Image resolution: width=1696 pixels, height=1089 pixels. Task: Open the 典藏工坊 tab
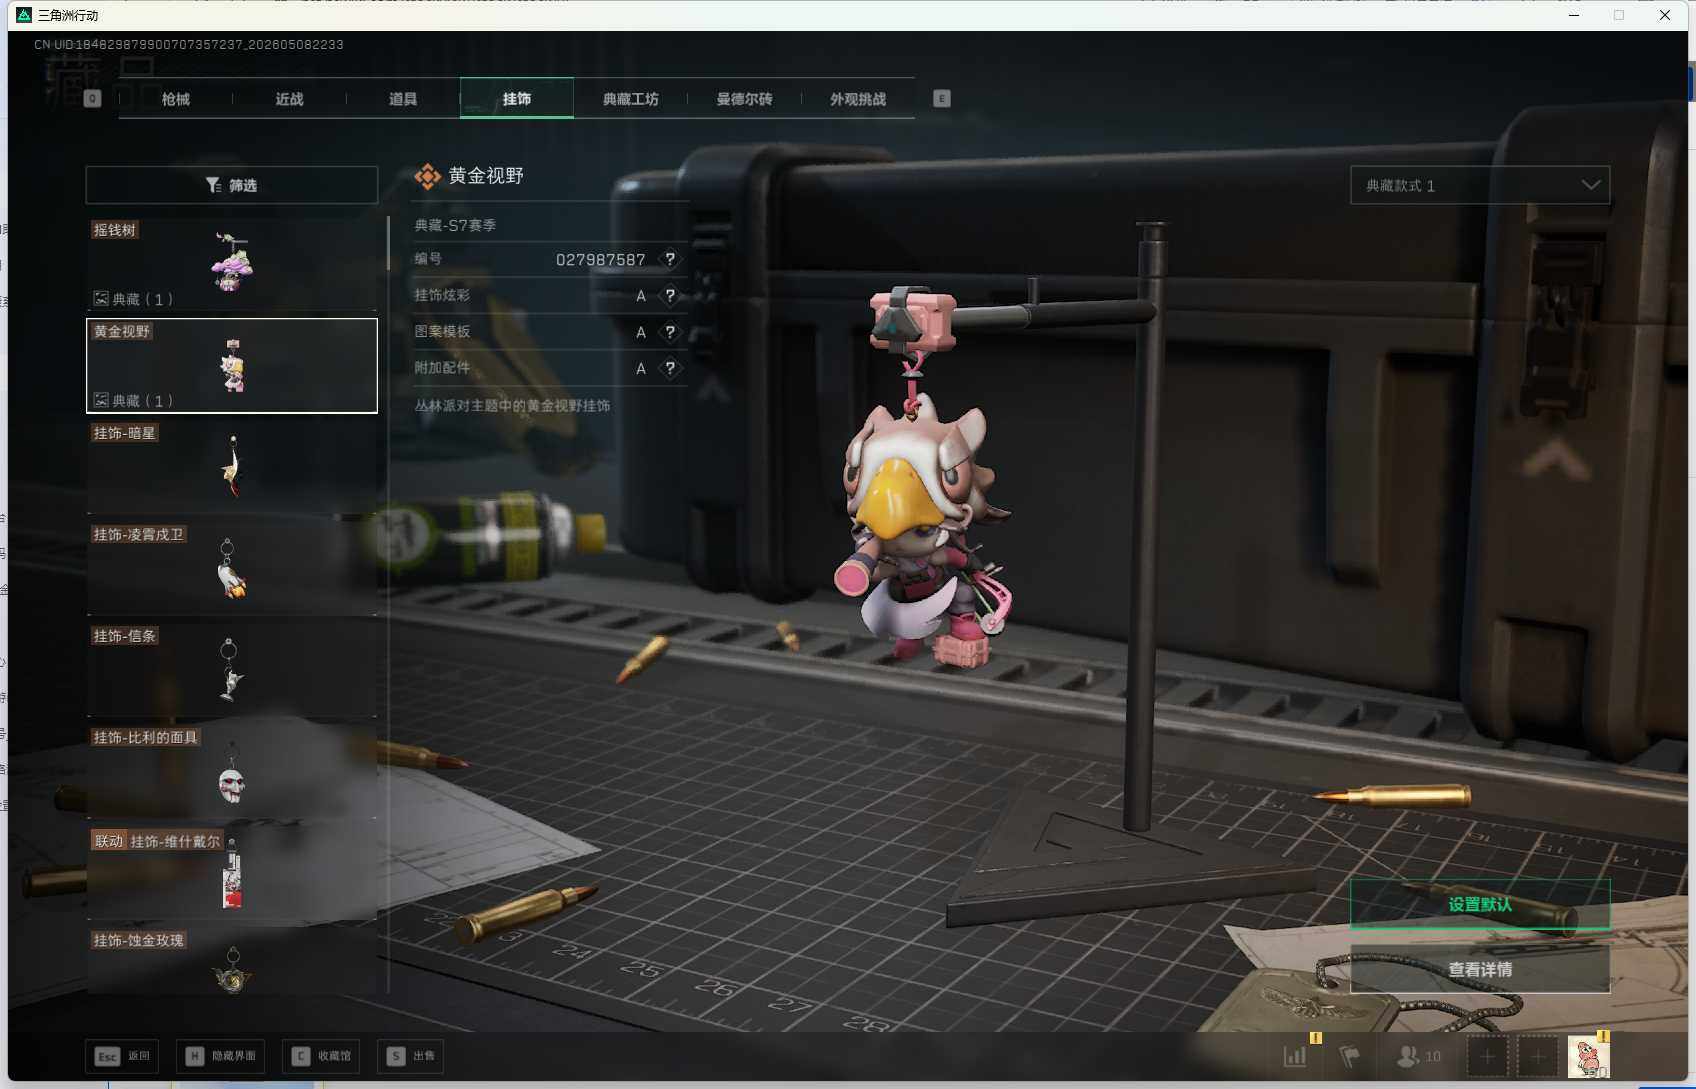(630, 99)
